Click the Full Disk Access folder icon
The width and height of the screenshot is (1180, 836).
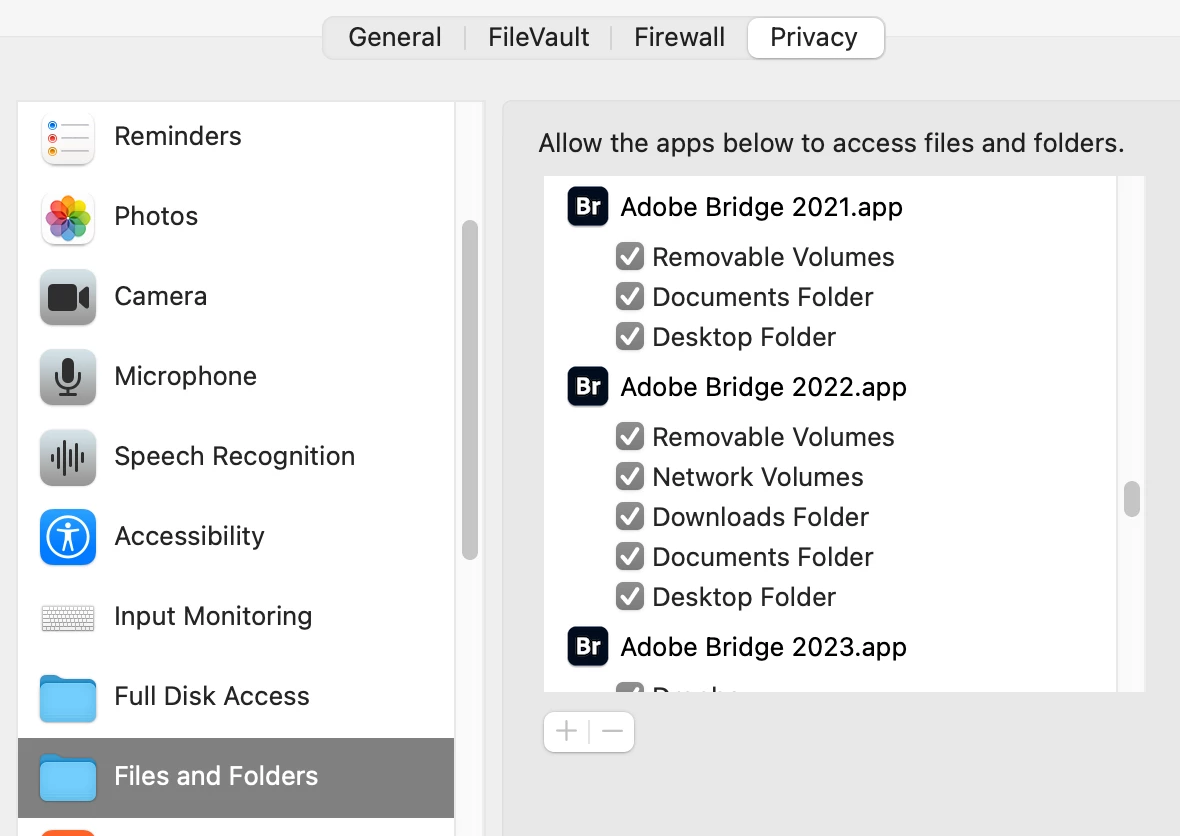(x=68, y=698)
